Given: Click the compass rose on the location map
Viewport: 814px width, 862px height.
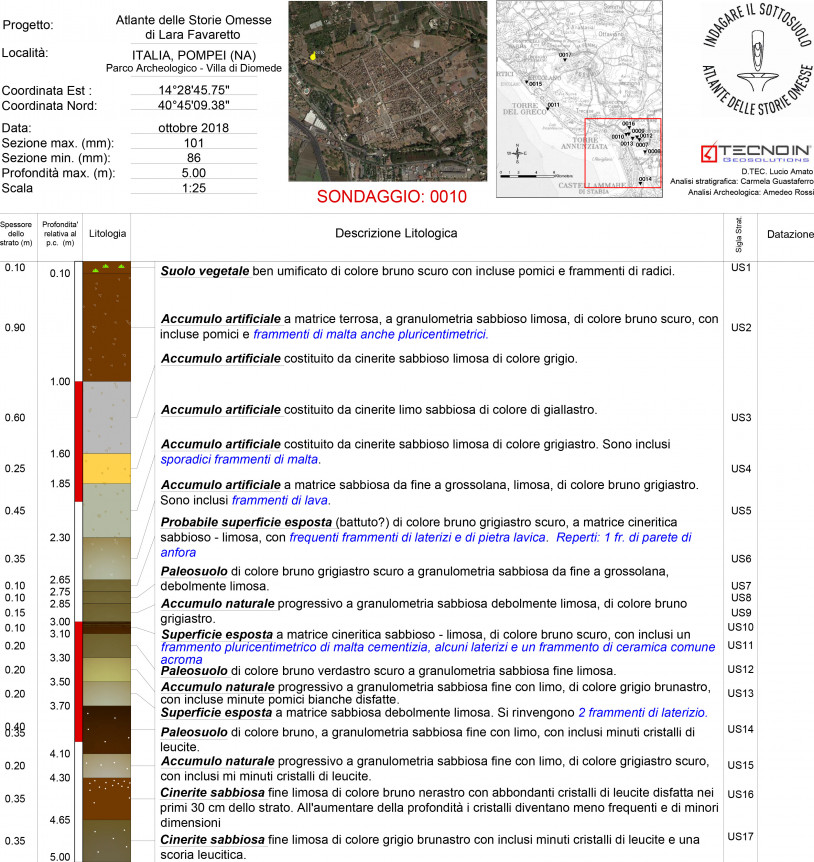Looking at the screenshot, I should 516,154.
